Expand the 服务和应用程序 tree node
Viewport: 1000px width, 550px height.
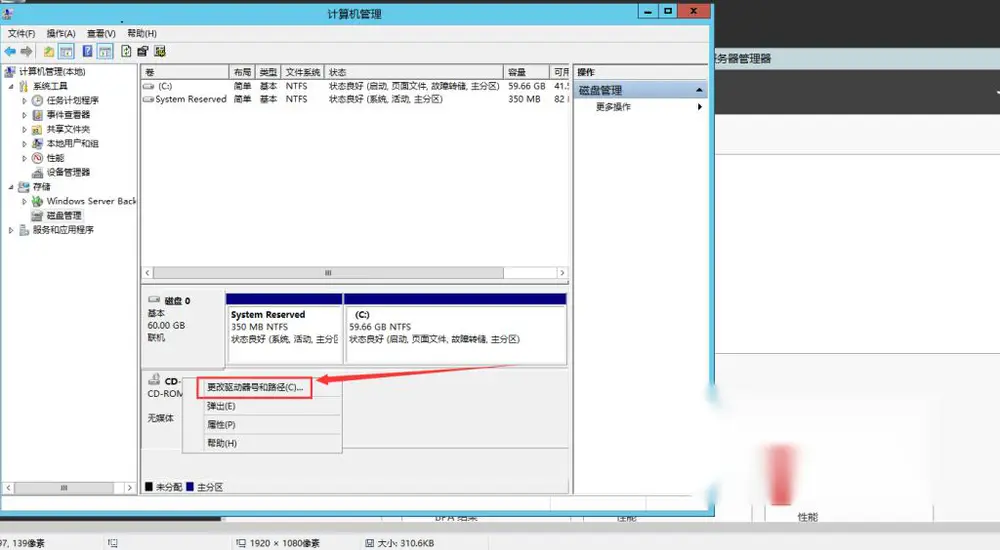tap(11, 230)
